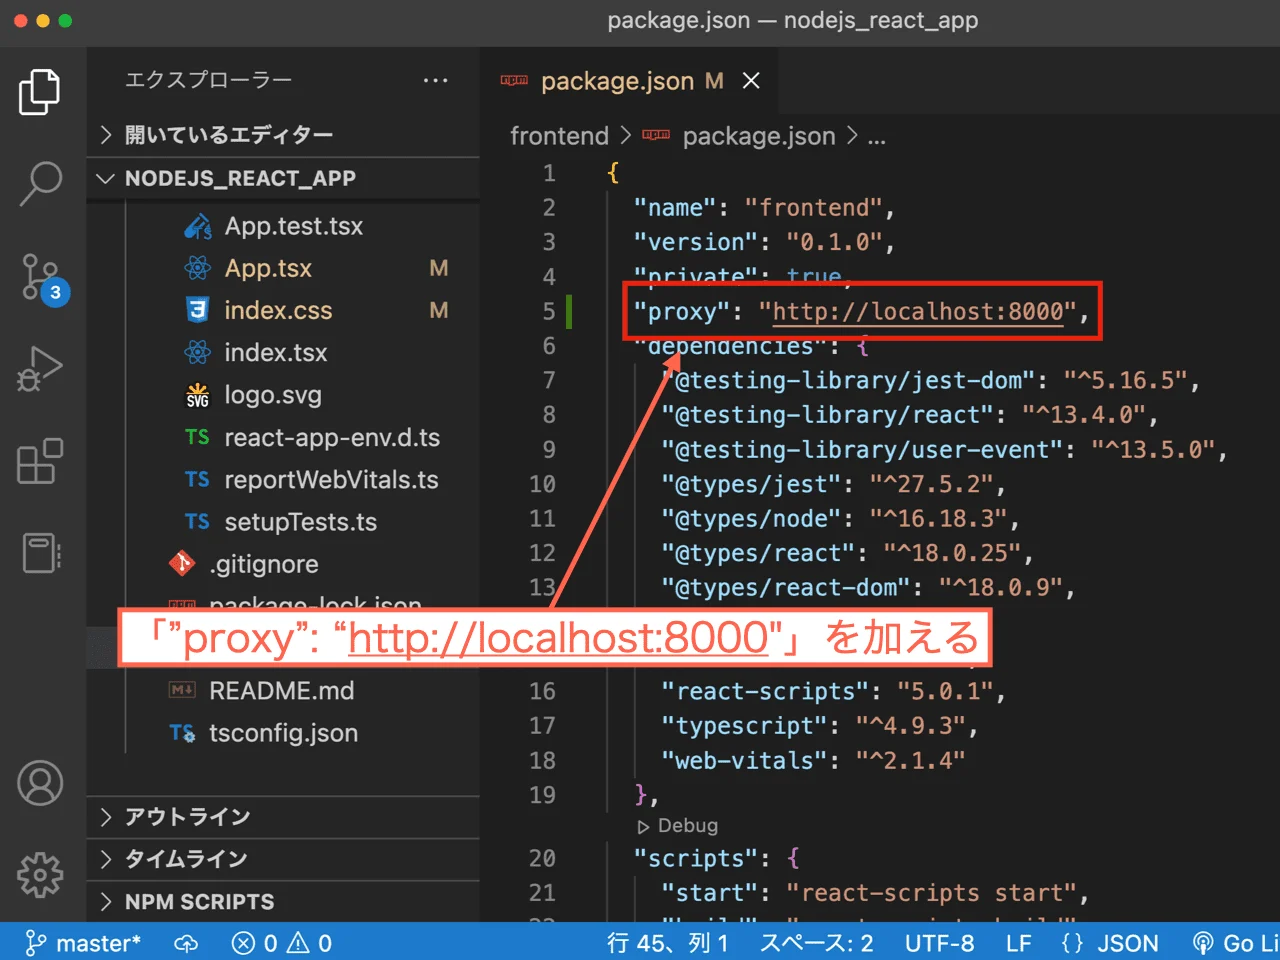Click the errors and warnings indicator
This screenshot has height=960, width=1280.
(x=281, y=942)
